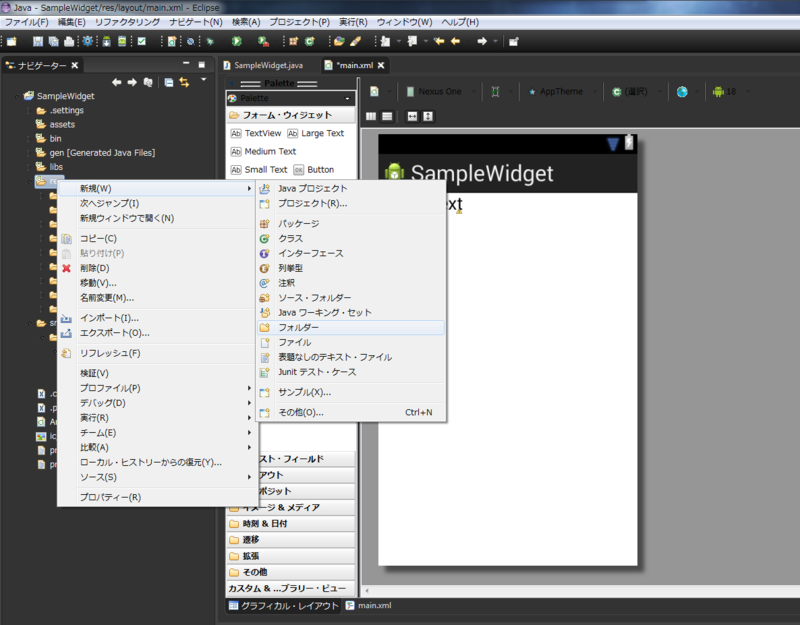
Task: Open the activity (選択) dropdown
Action: click(x=636, y=92)
